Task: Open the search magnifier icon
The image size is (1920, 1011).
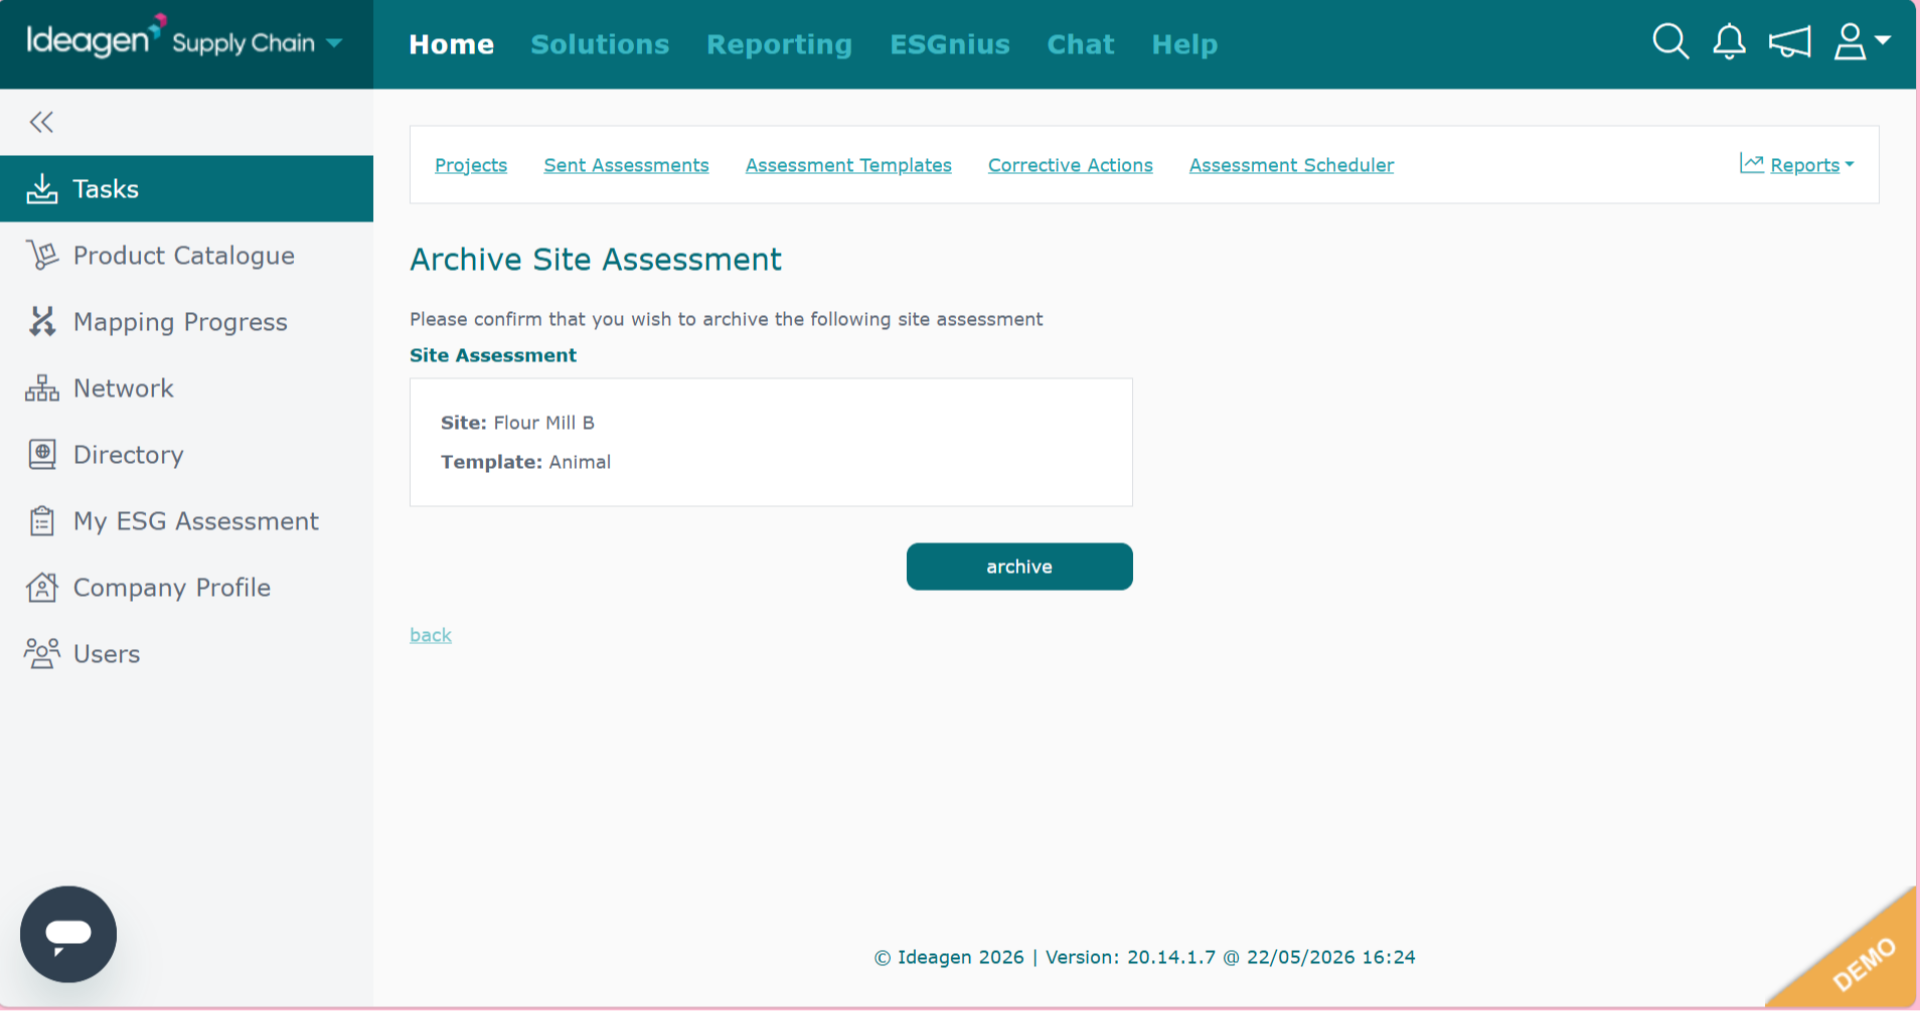Action: pos(1670,42)
